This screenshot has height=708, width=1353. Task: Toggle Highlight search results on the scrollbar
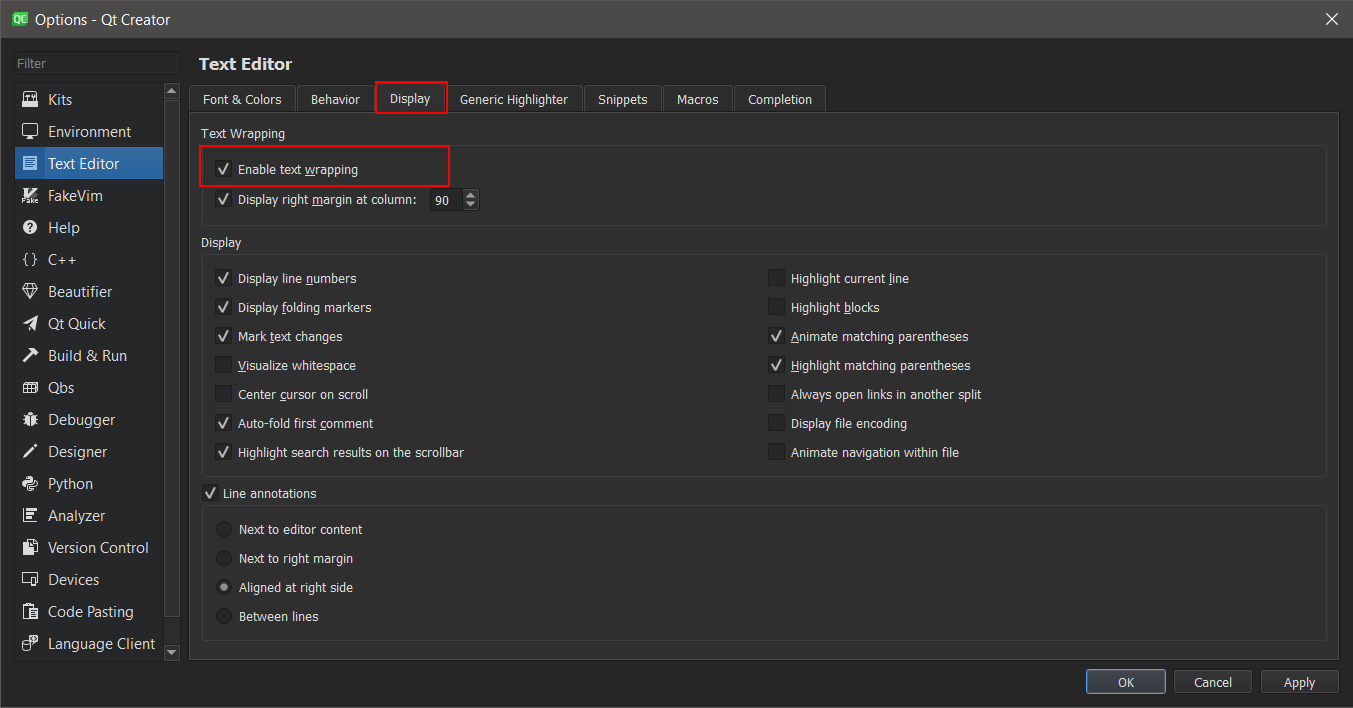click(224, 453)
